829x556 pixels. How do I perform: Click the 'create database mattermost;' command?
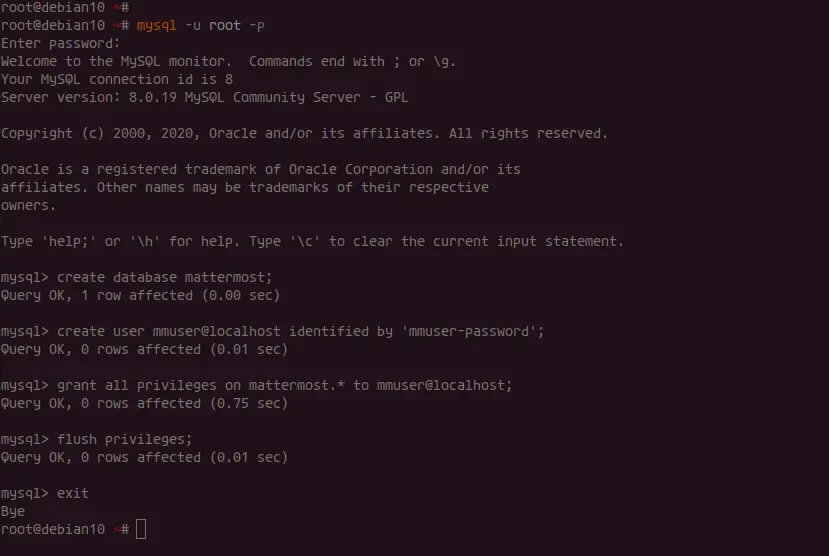[164, 277]
